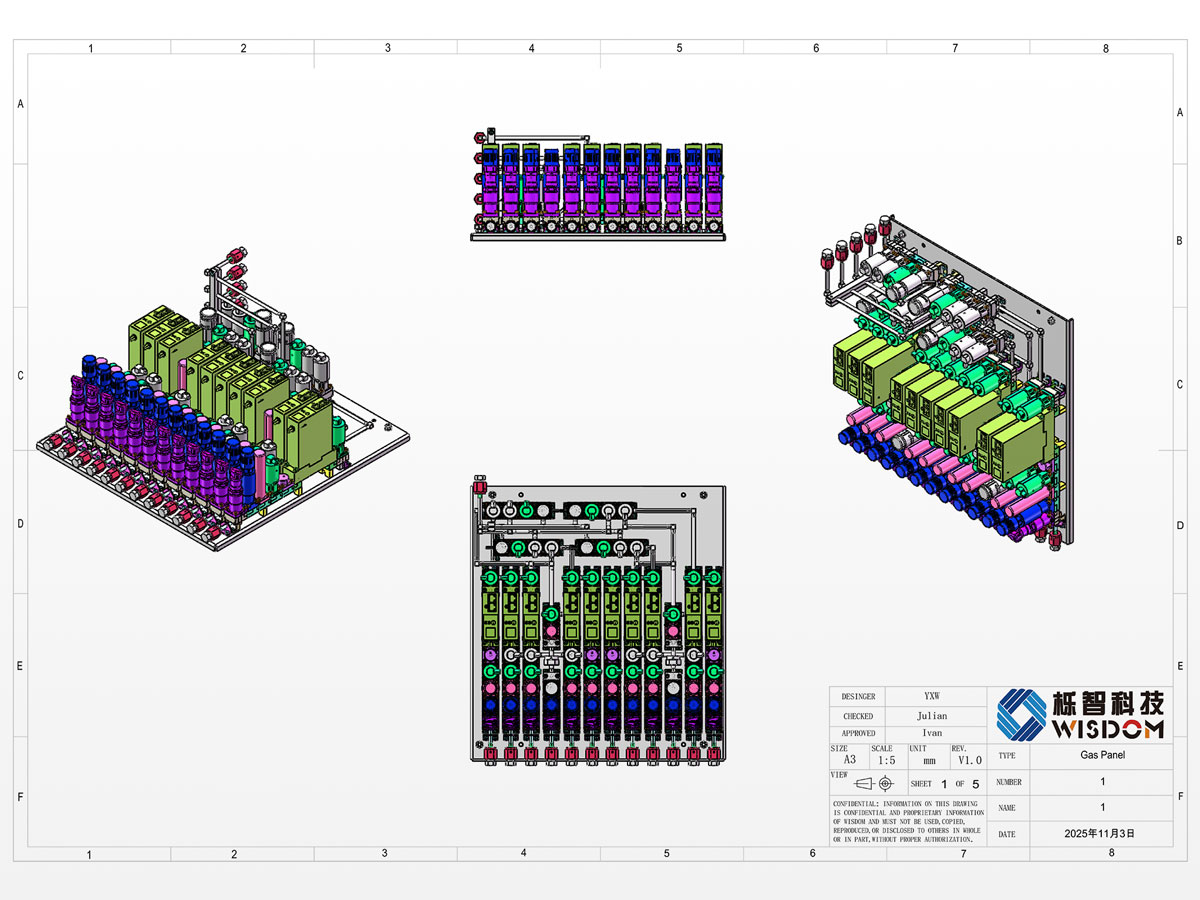Click the scale value 1:5
This screenshot has height=900, width=1200.
tap(887, 760)
